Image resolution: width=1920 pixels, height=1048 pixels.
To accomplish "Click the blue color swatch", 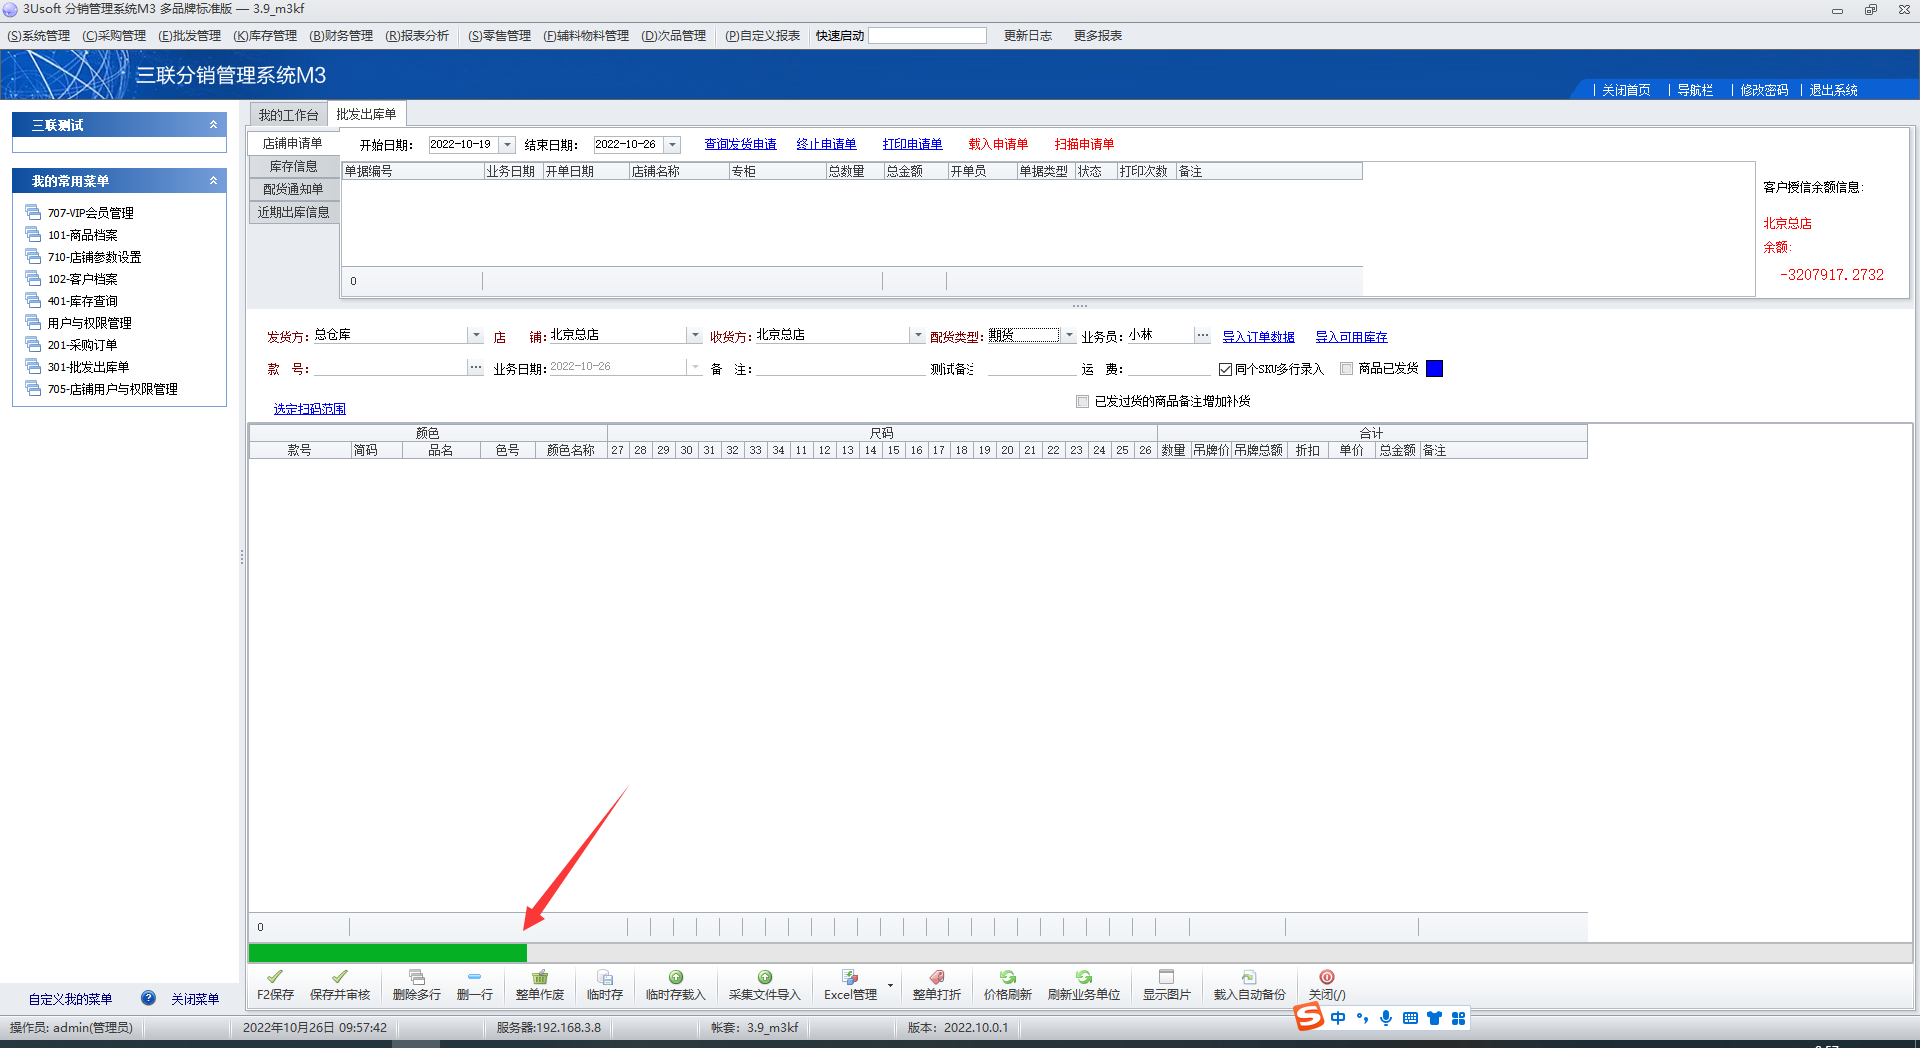I will (1434, 369).
